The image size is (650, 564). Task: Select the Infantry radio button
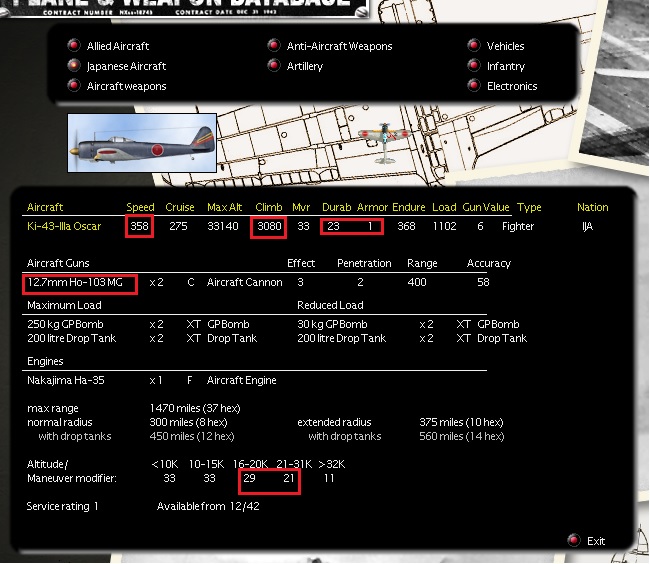[x=474, y=65]
